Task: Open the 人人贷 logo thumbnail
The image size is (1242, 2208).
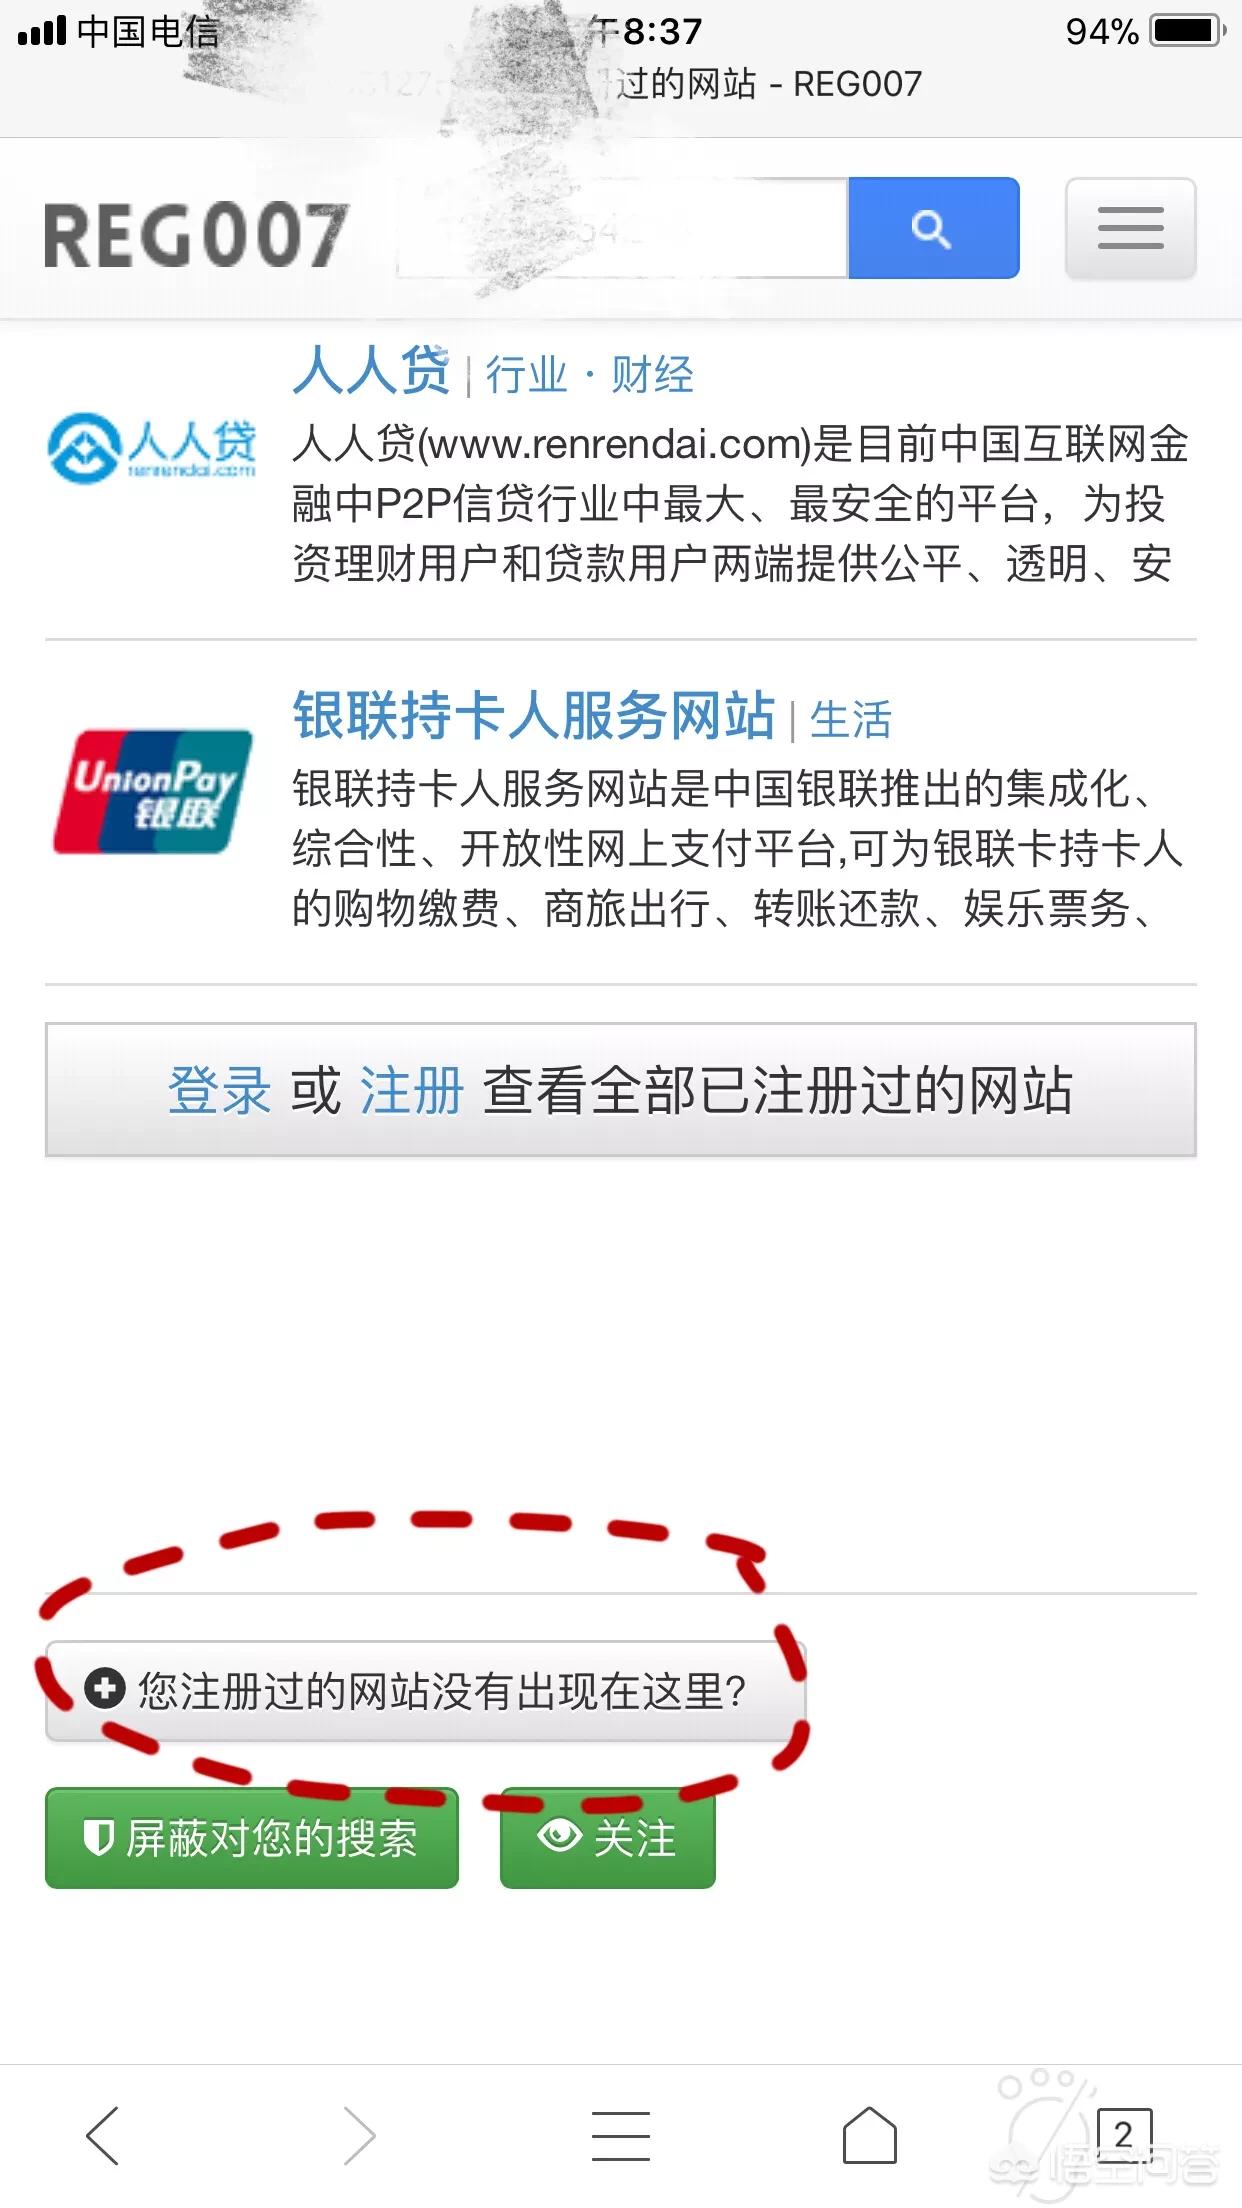Action: 152,449
